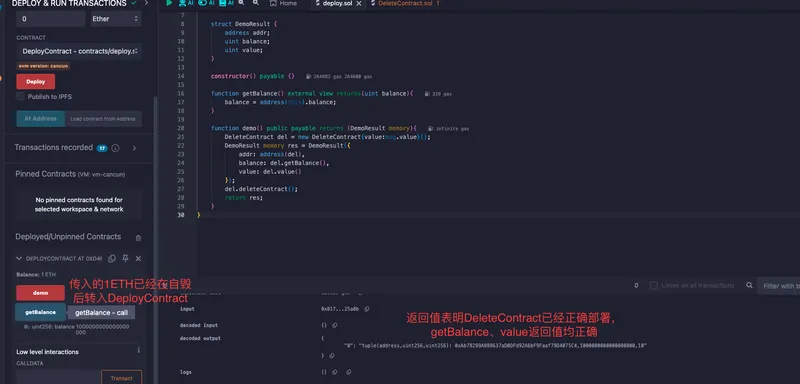Toggle Publish to IPFS checkbox
This screenshot has width=800, height=384.
pyautogui.click(x=20, y=96)
